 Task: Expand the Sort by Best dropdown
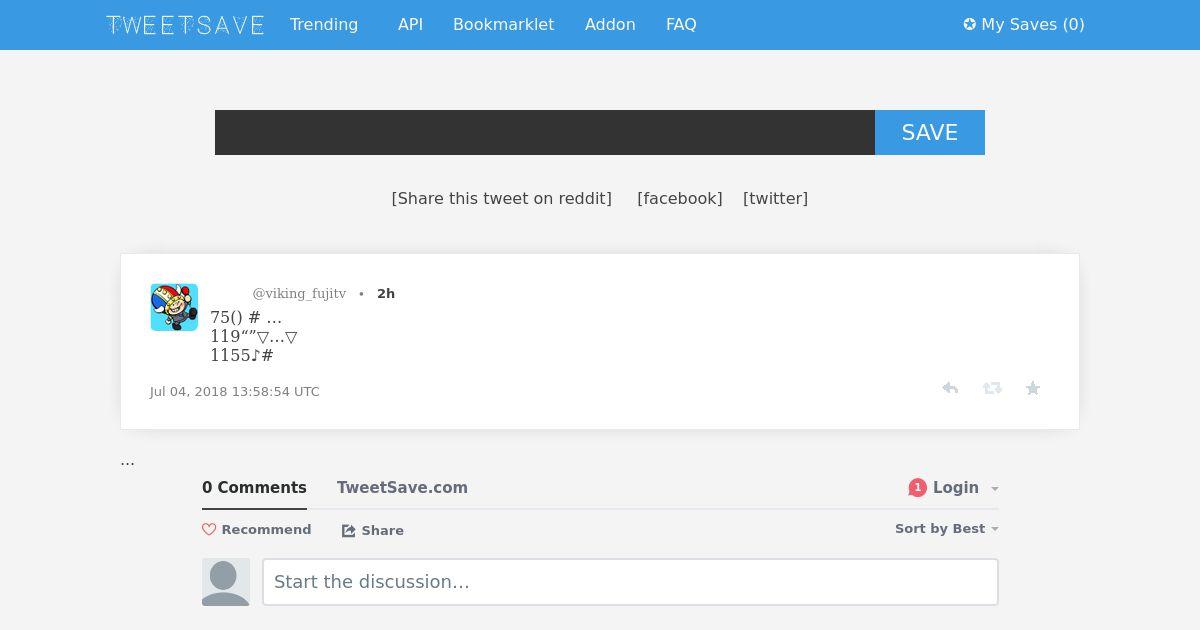click(x=947, y=528)
